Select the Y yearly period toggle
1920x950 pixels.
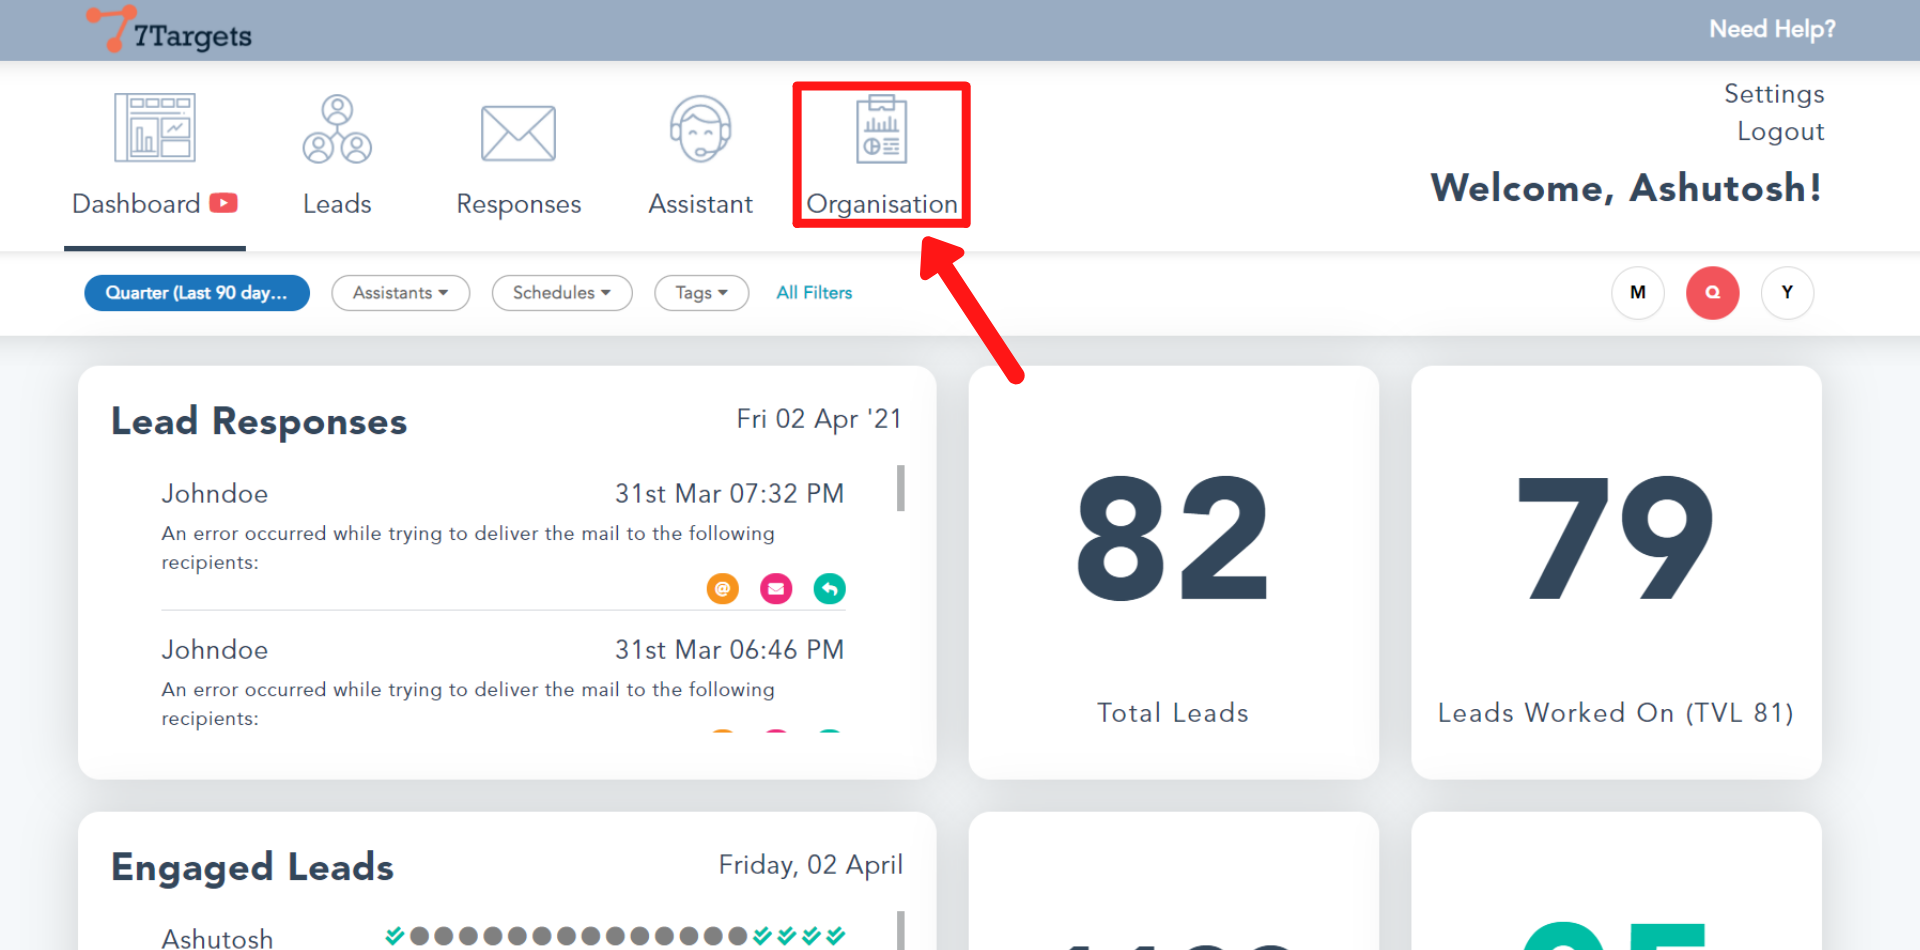(1787, 293)
